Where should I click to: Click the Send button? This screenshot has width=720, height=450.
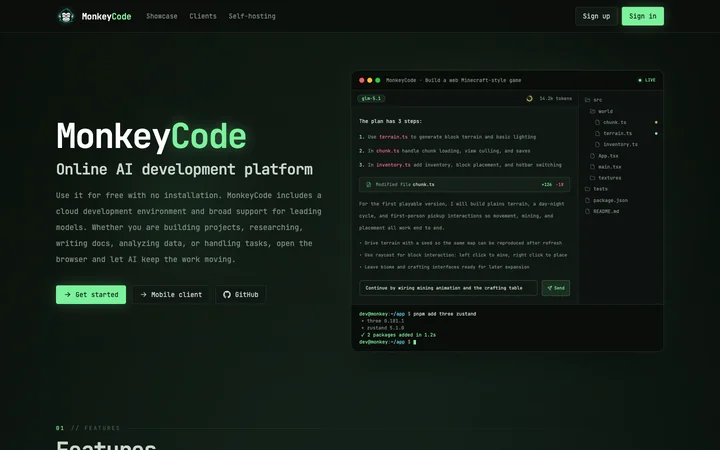[x=556, y=288]
